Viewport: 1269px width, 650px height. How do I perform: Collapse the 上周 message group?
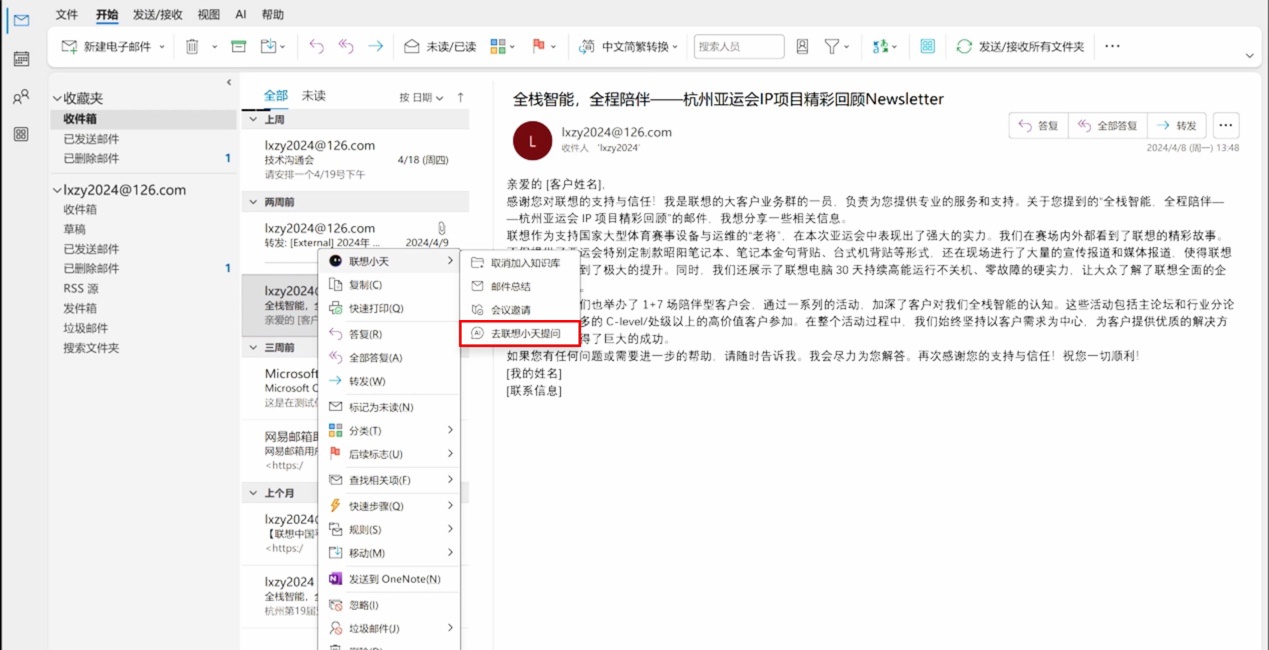tap(253, 119)
